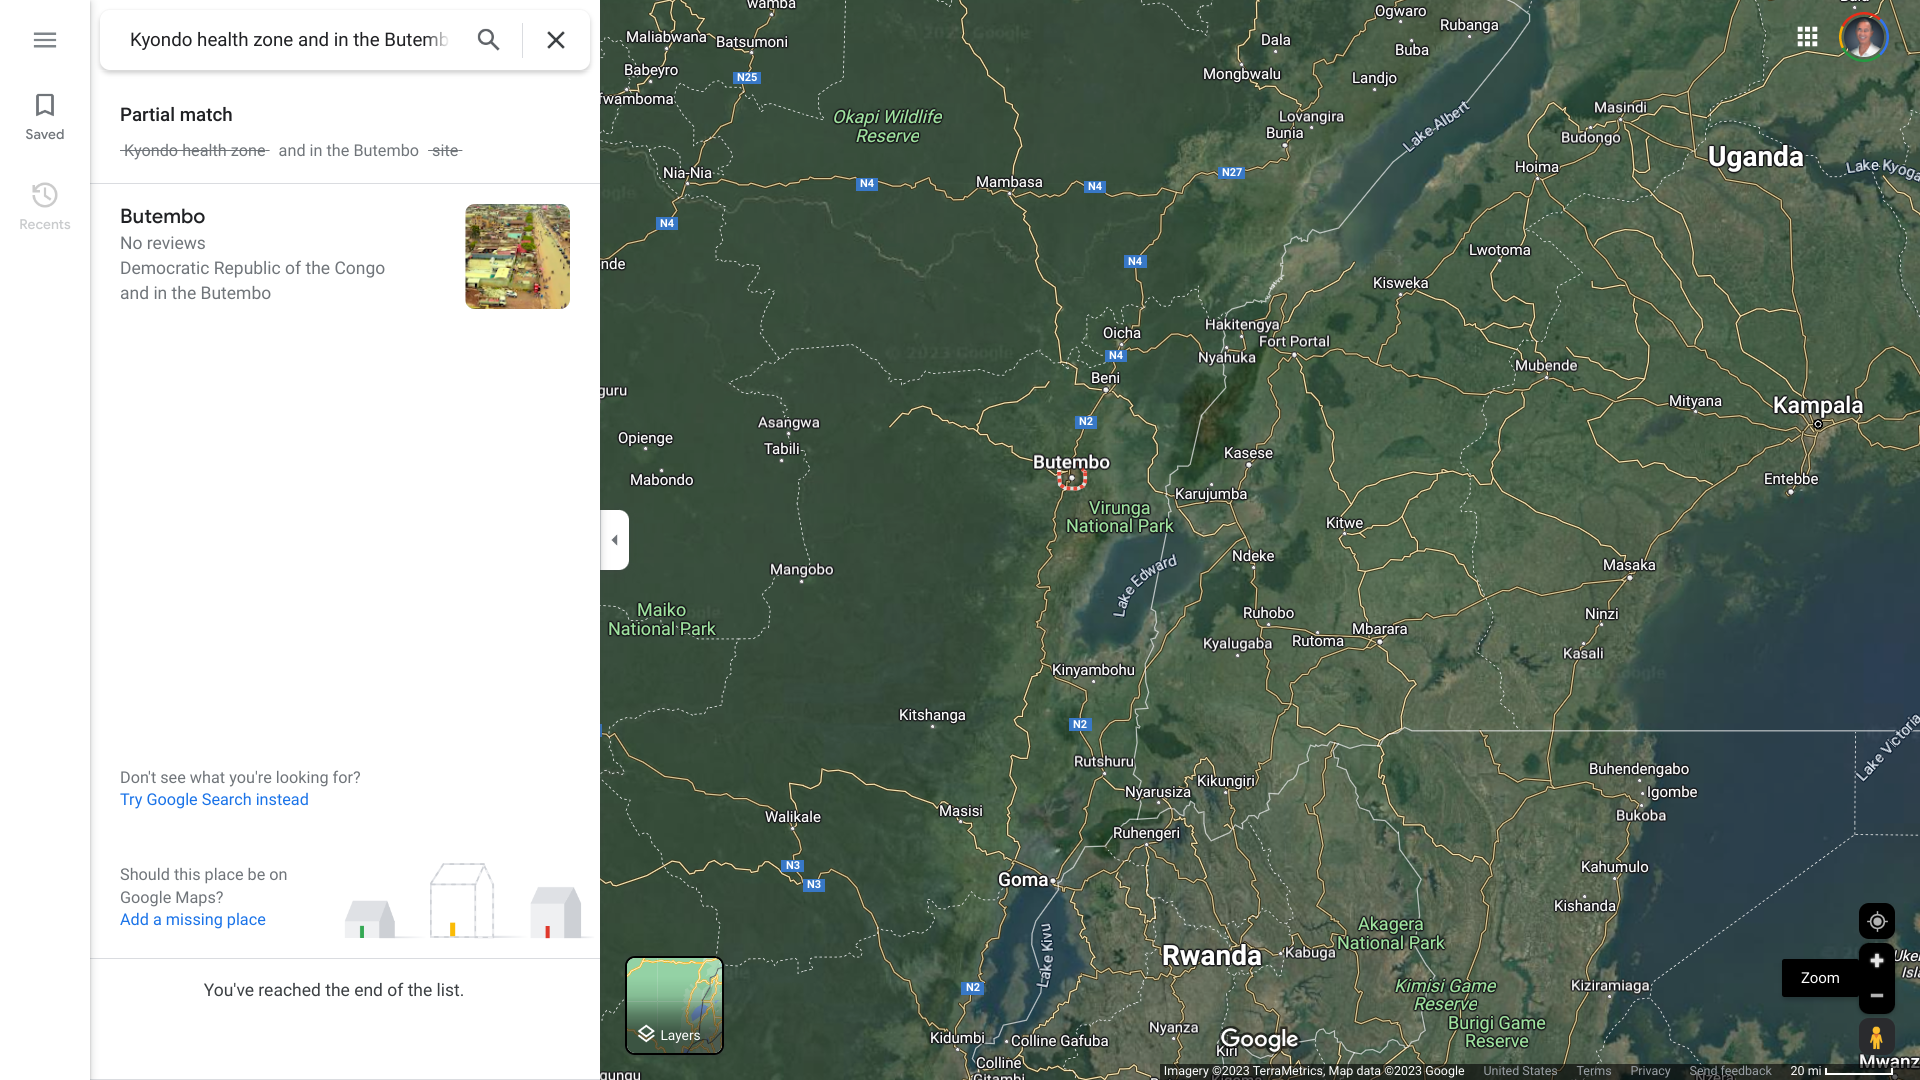
Task: Click the Google account profile avatar
Action: tap(1863, 37)
